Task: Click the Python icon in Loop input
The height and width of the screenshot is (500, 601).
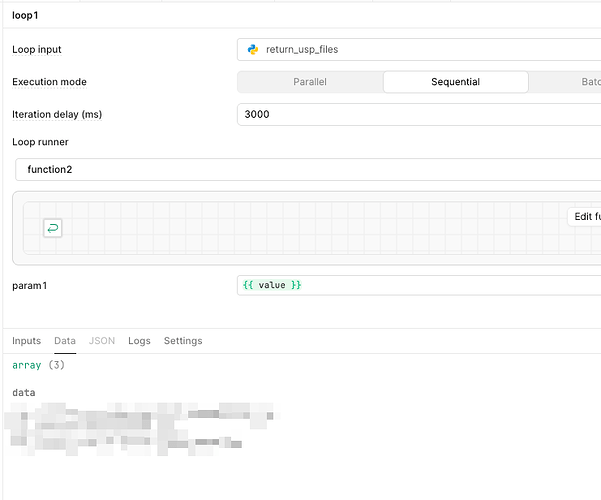Action: pos(253,49)
